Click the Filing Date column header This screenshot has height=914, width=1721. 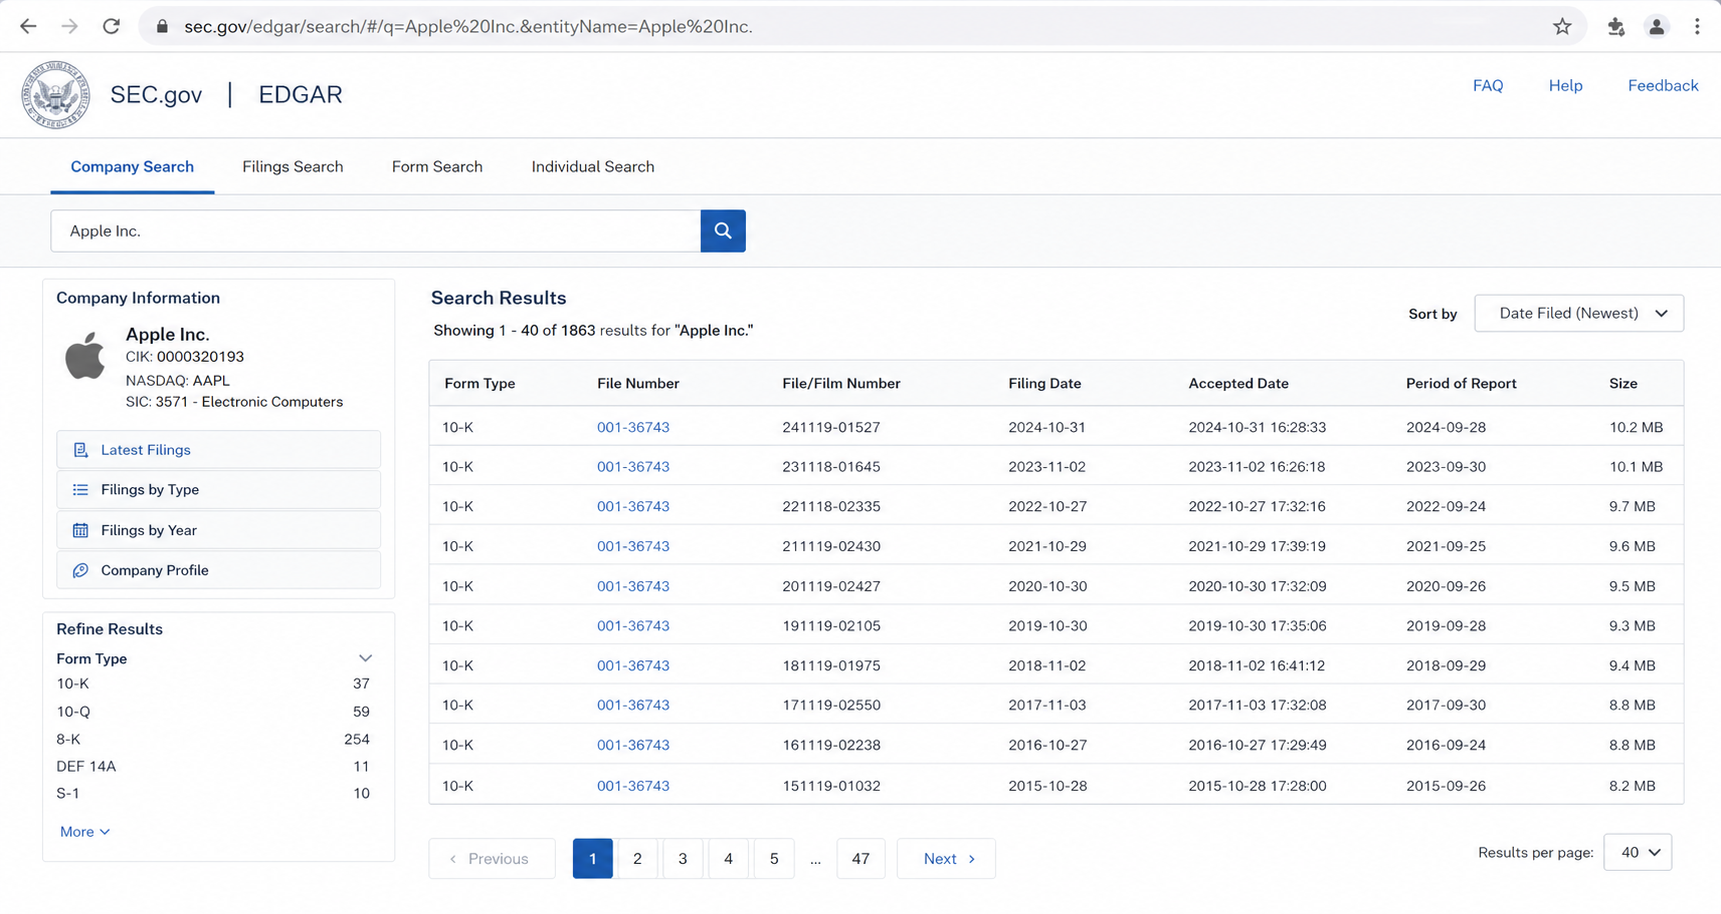tap(1045, 384)
